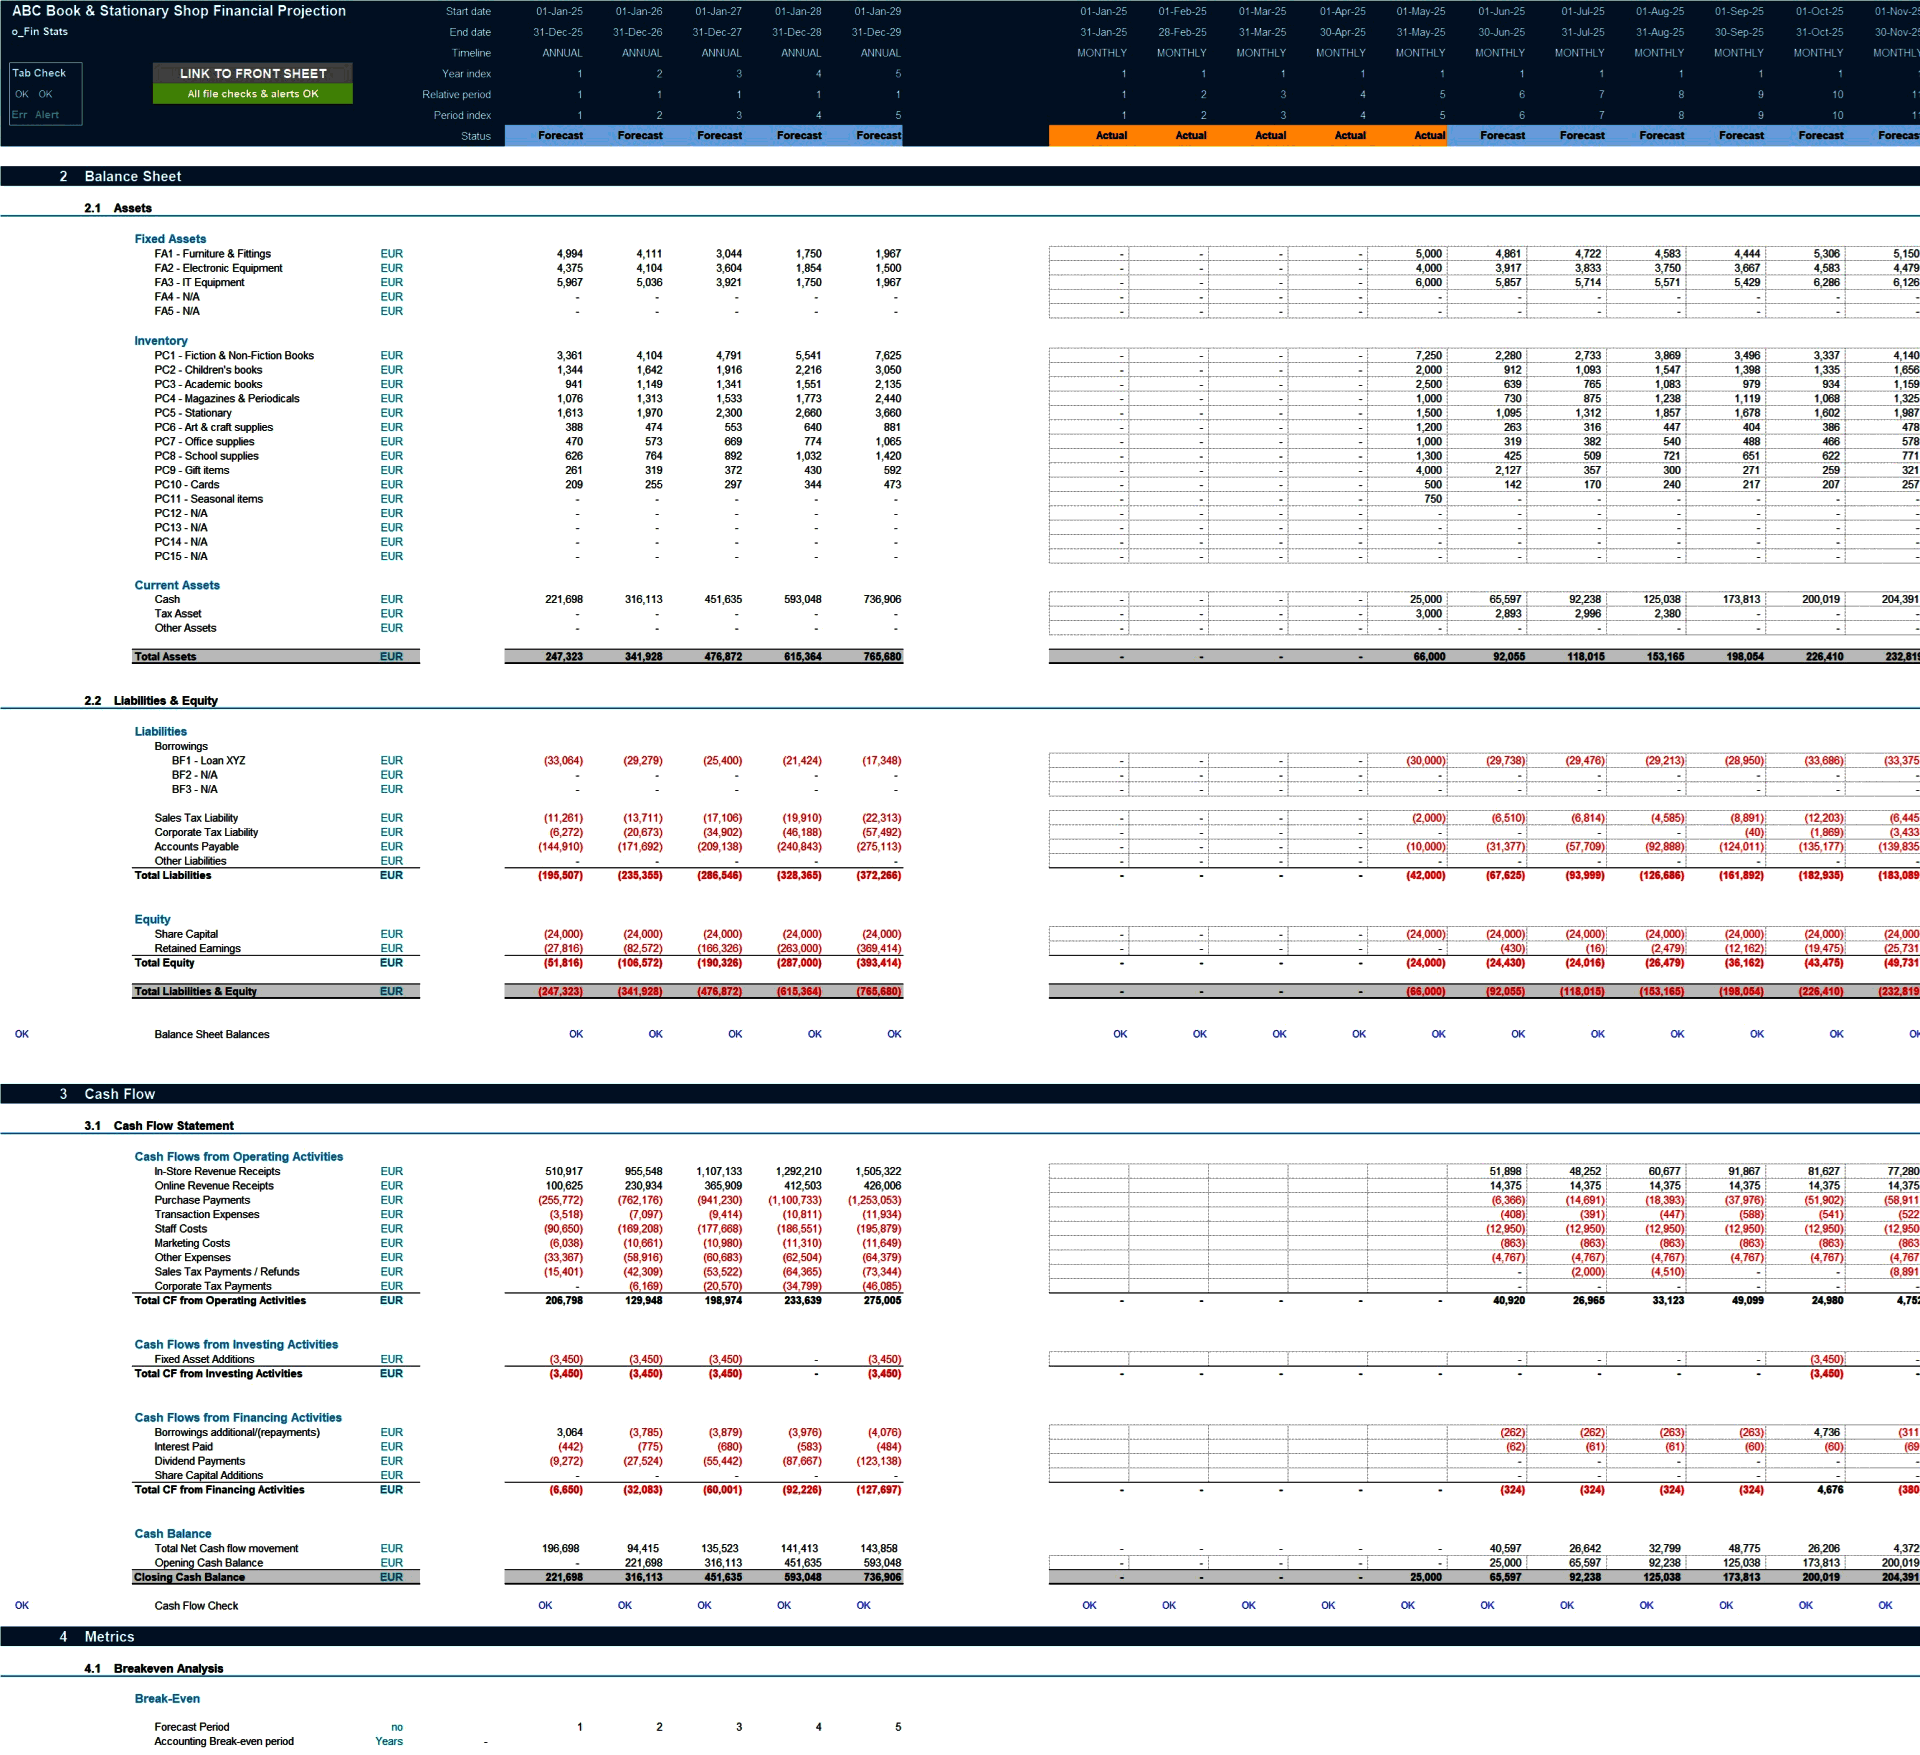Click the Closing Cash Balance label
Screen dimensions: 1920x1755
click(189, 1578)
